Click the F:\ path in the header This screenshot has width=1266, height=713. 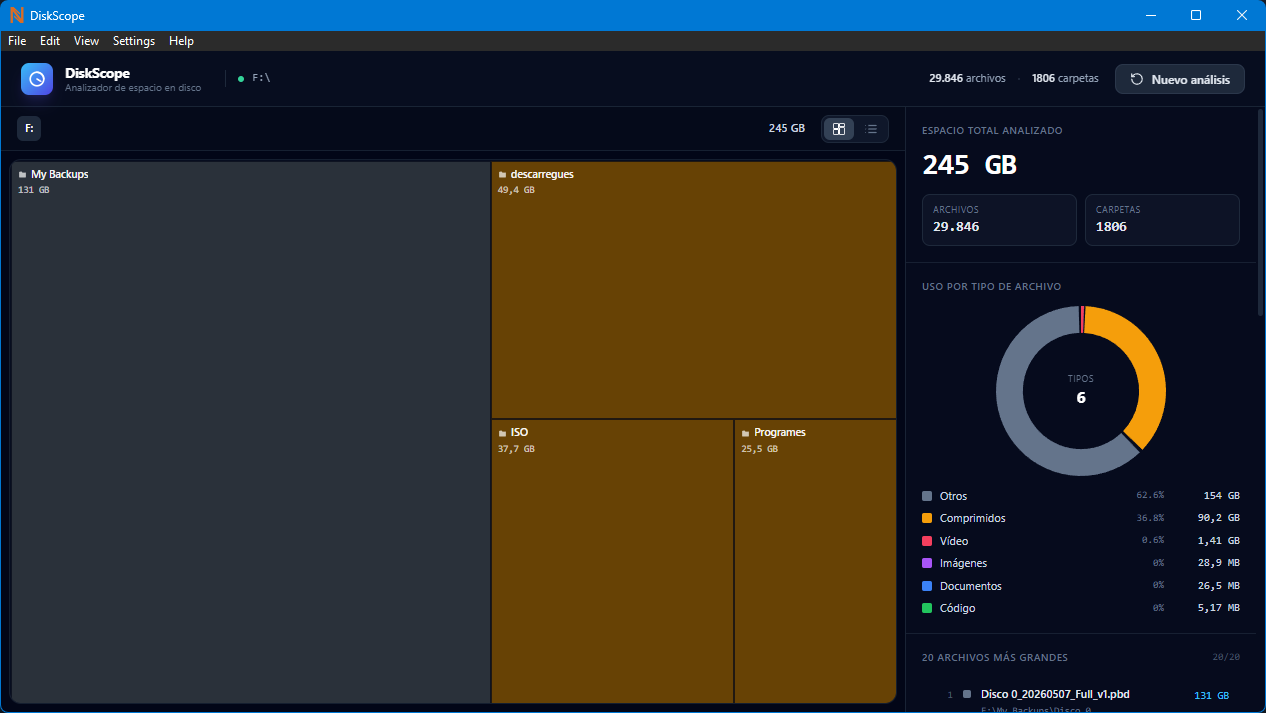[261, 78]
